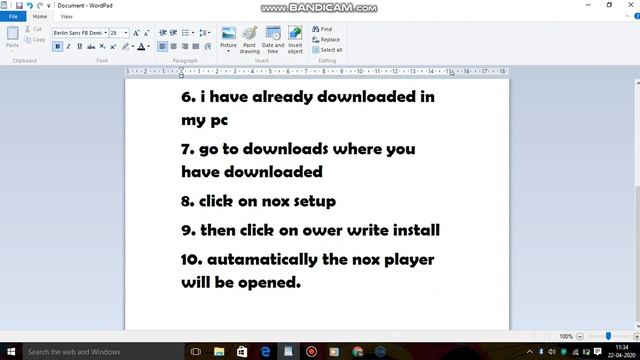Undo the last action
Image resolution: width=640 pixels, height=360 pixels.
pyautogui.click(x=29, y=5)
